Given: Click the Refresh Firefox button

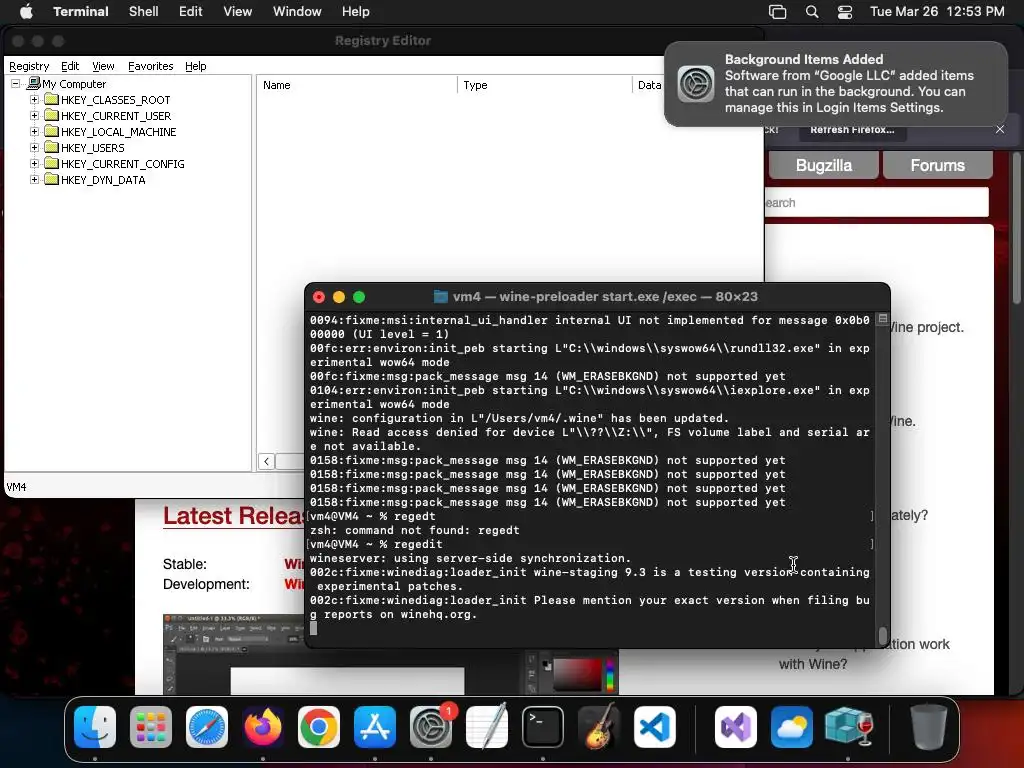Looking at the screenshot, I should [852, 130].
